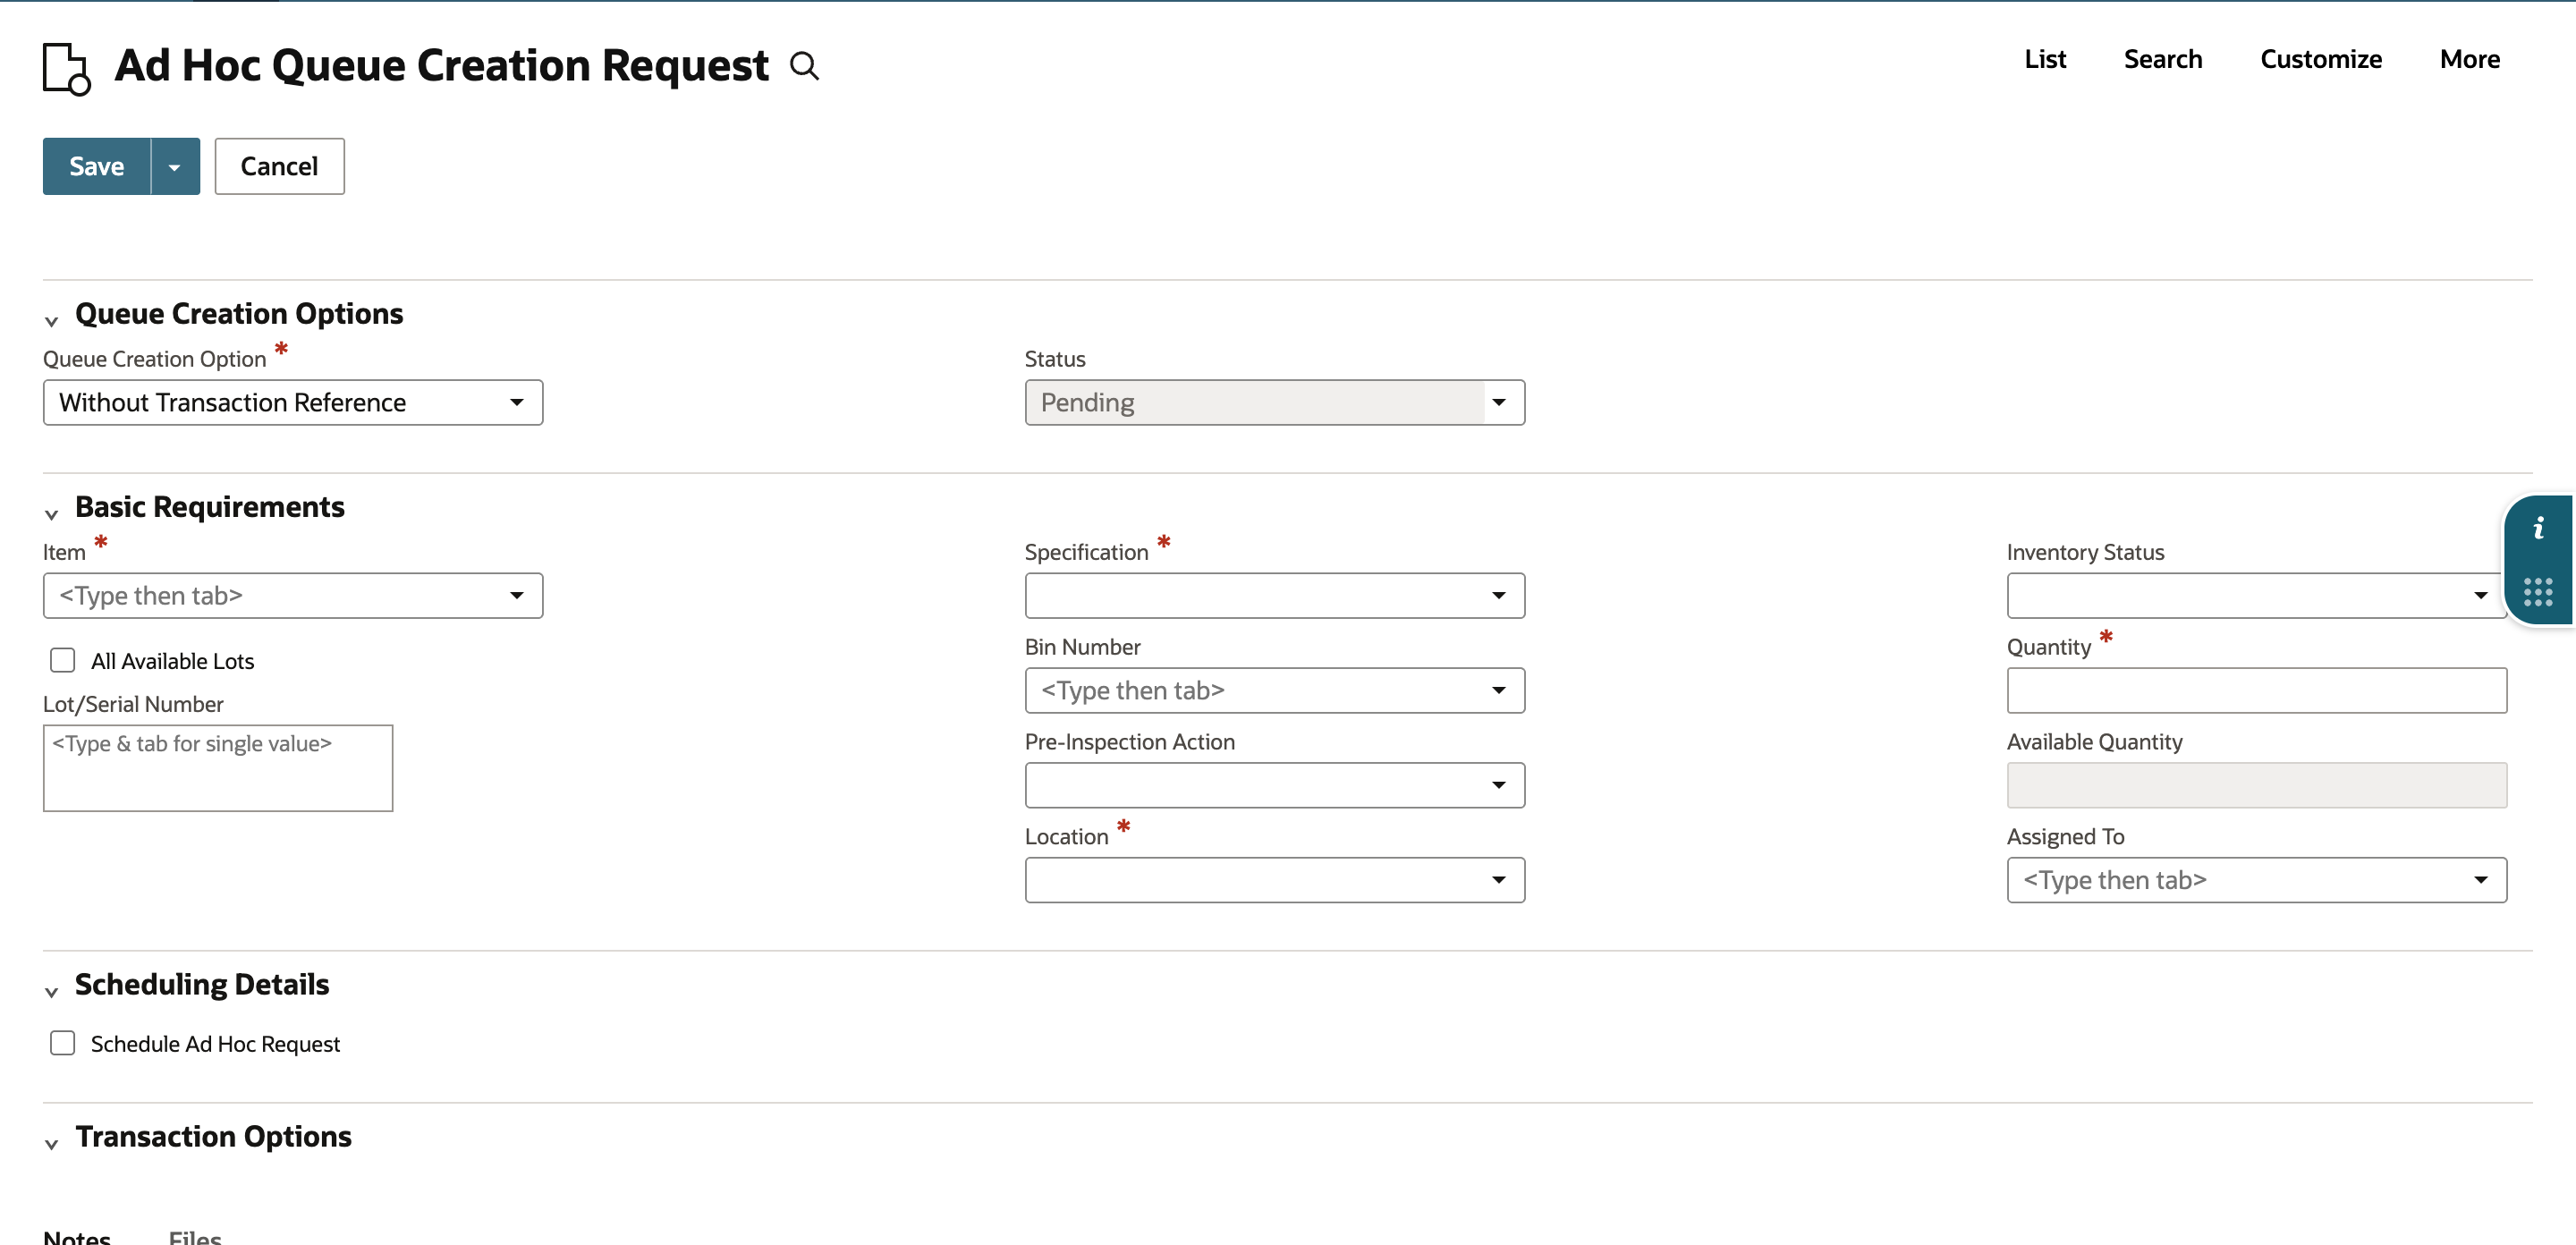
Task: Open the Customize menu item
Action: pos(2321,59)
